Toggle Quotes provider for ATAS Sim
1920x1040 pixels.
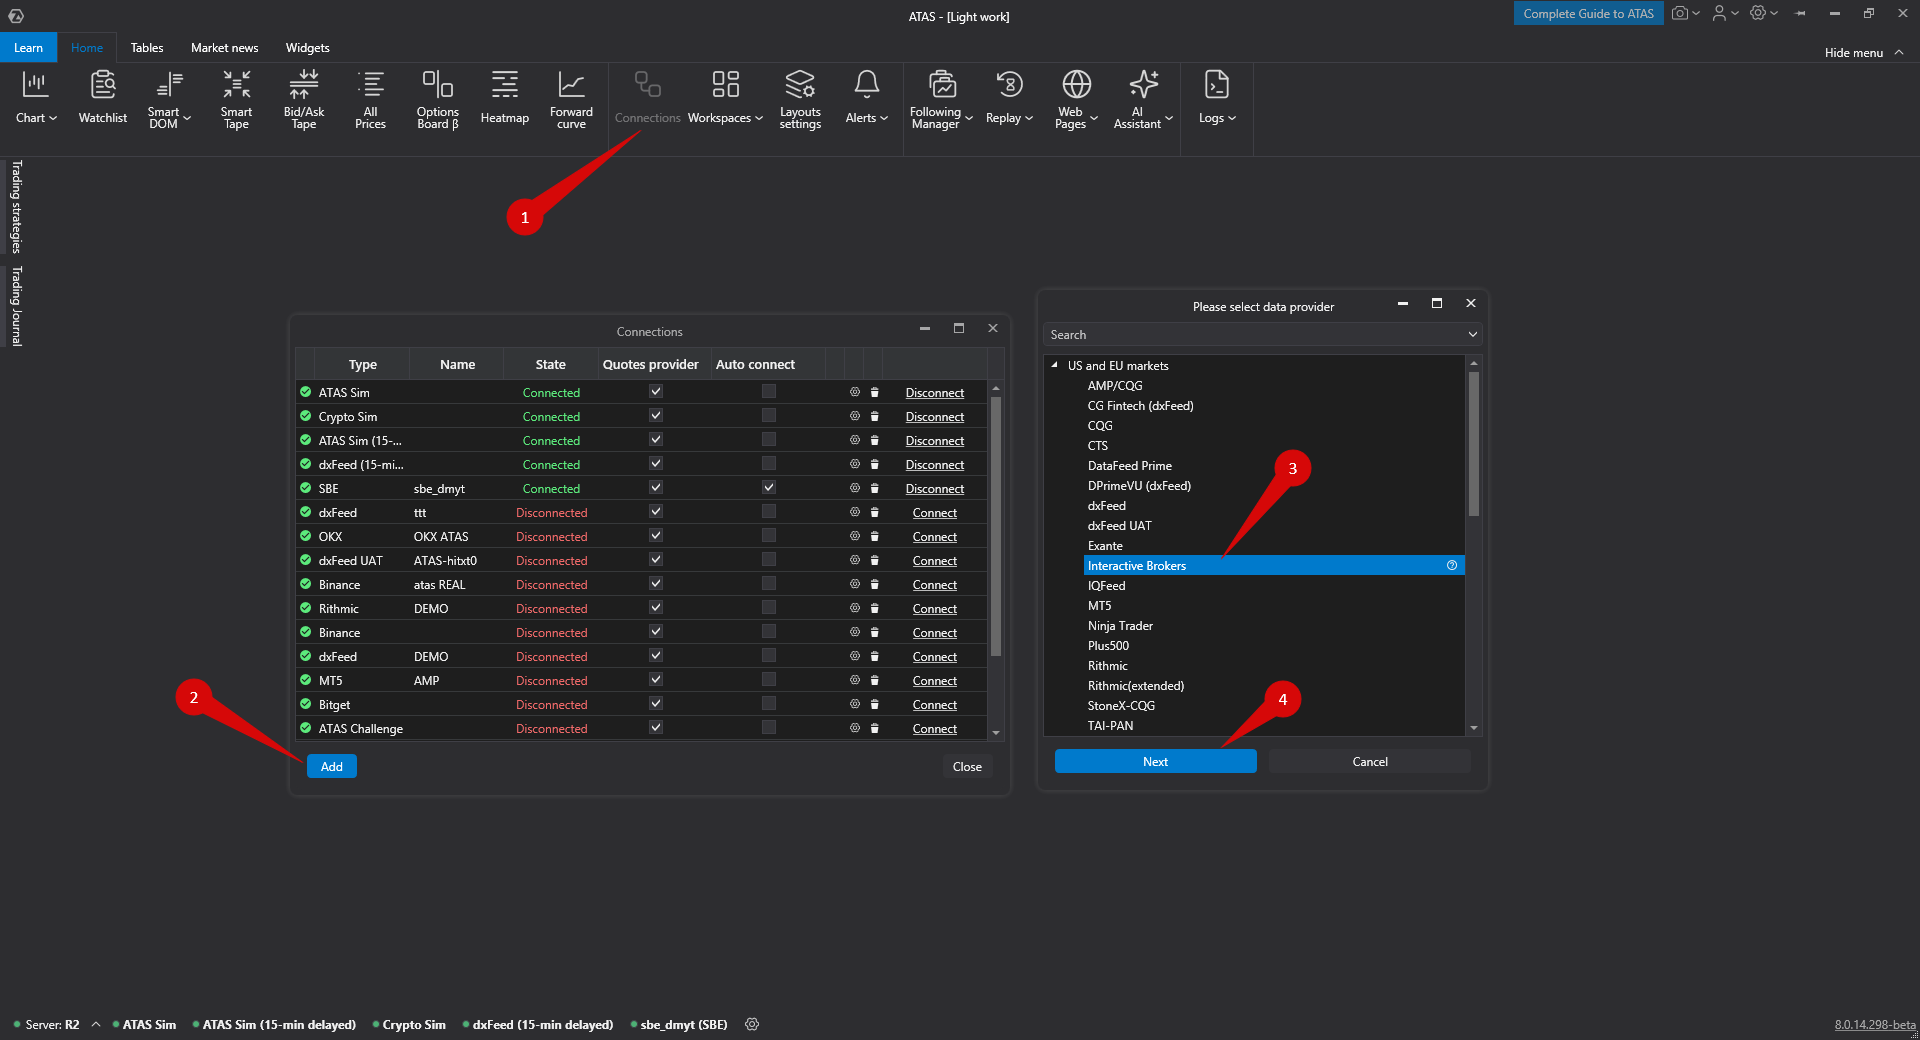click(x=656, y=391)
